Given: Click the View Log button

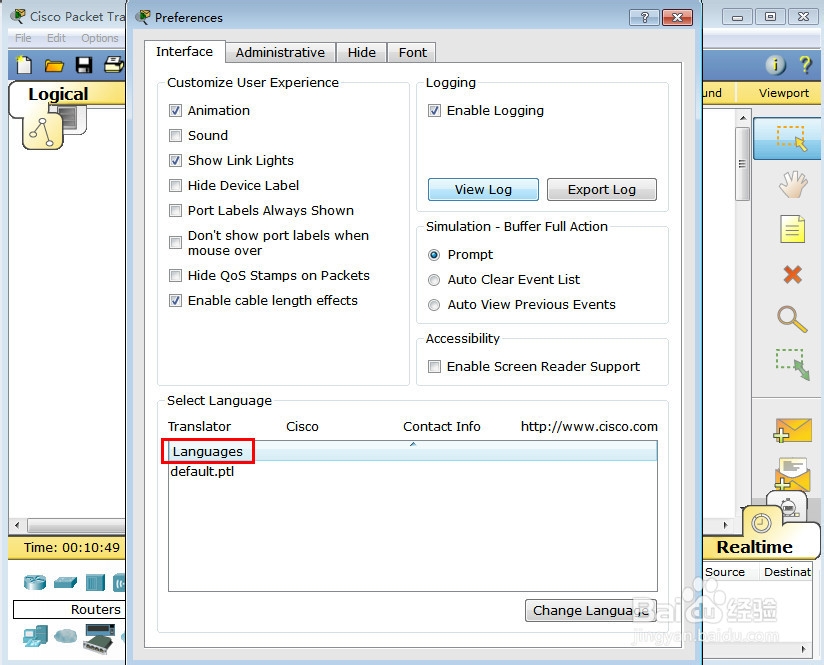Looking at the screenshot, I should point(483,189).
